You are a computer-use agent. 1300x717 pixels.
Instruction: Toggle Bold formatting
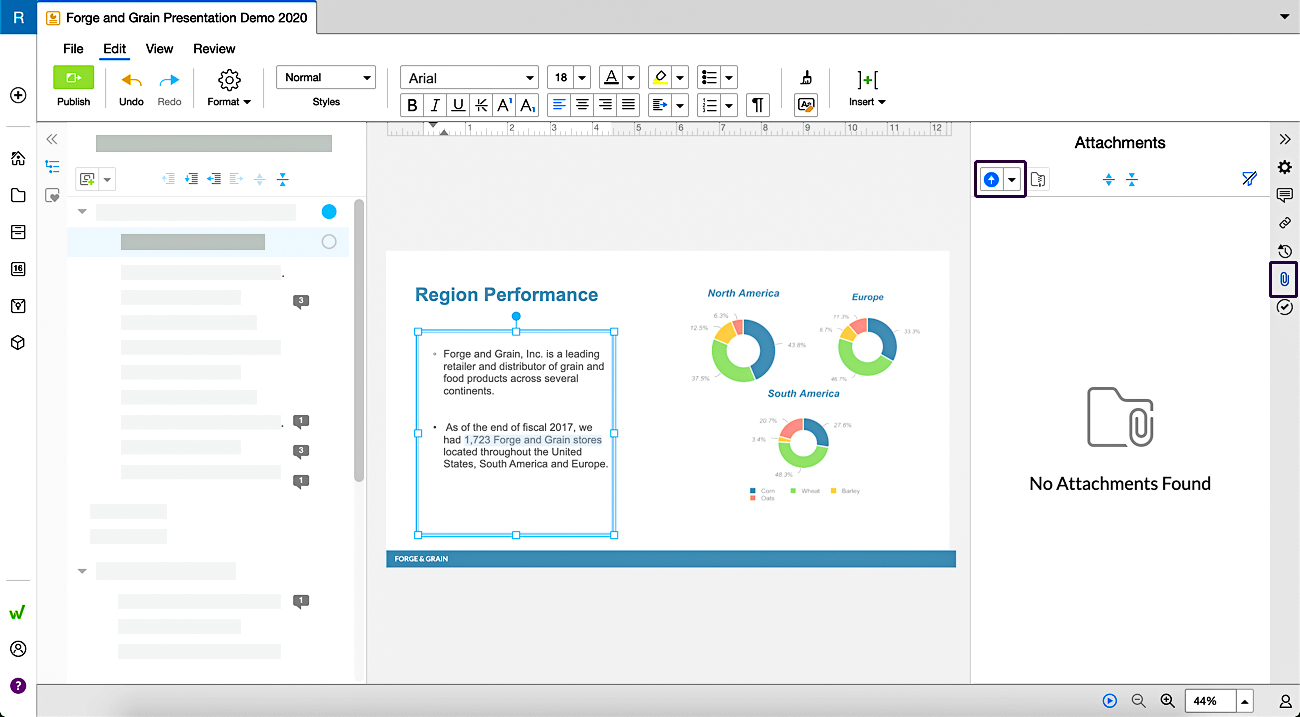(412, 105)
